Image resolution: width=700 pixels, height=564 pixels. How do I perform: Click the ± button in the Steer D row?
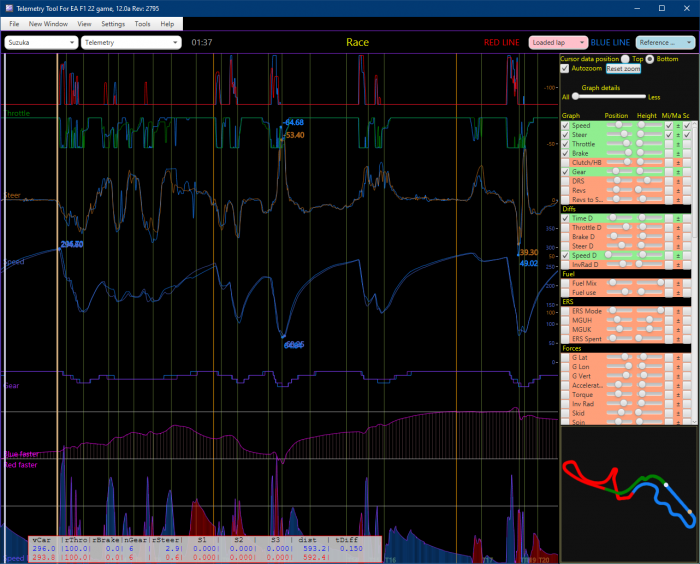point(678,246)
